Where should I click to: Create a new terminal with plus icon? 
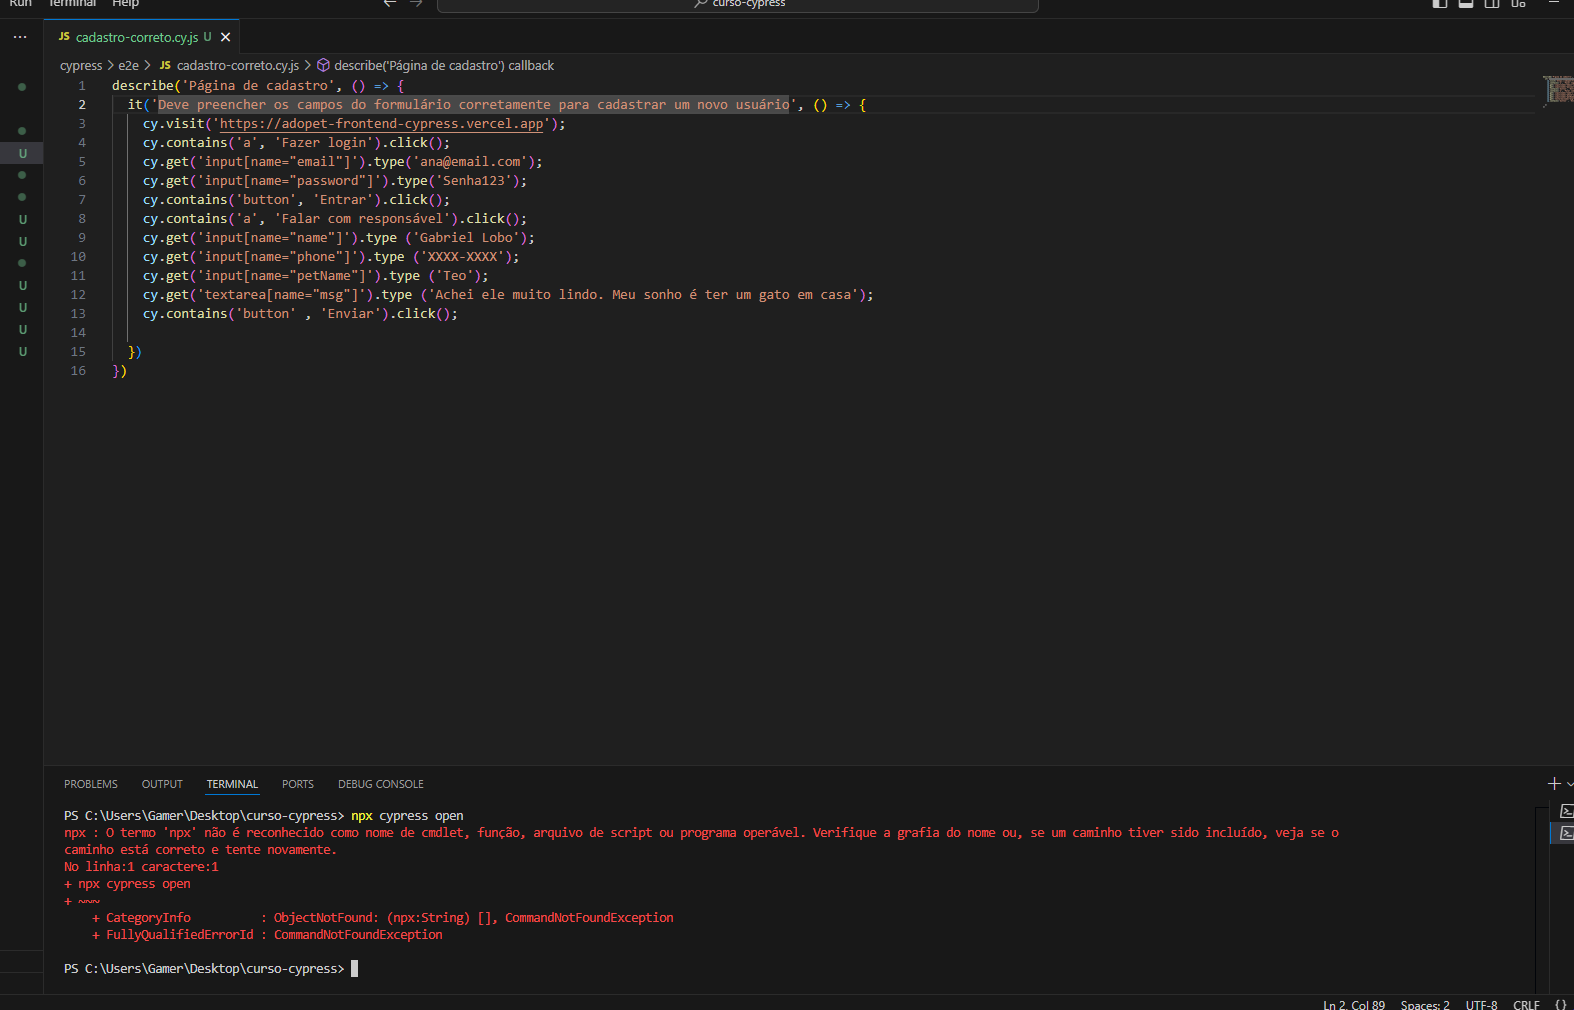pyautogui.click(x=1554, y=784)
